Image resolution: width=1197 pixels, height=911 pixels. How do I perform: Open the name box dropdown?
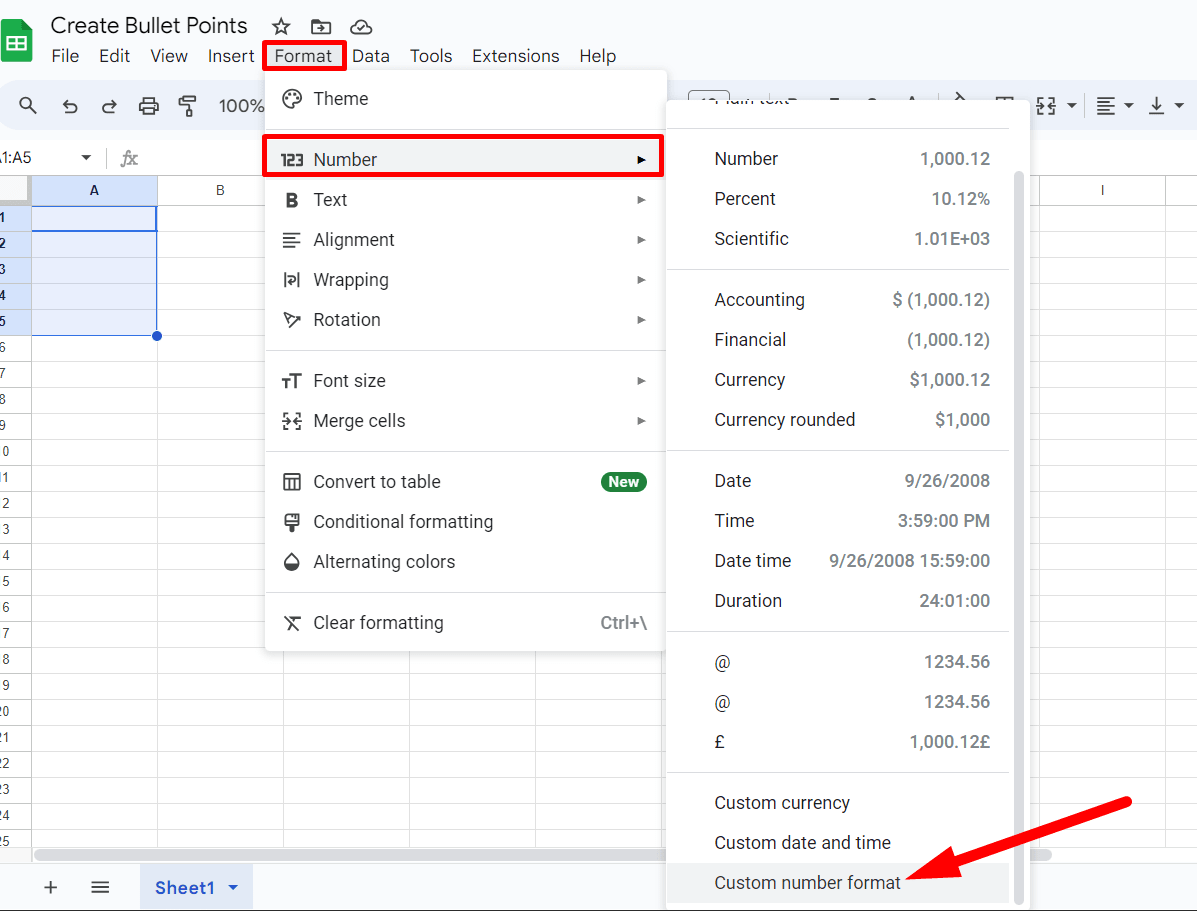click(x=85, y=157)
